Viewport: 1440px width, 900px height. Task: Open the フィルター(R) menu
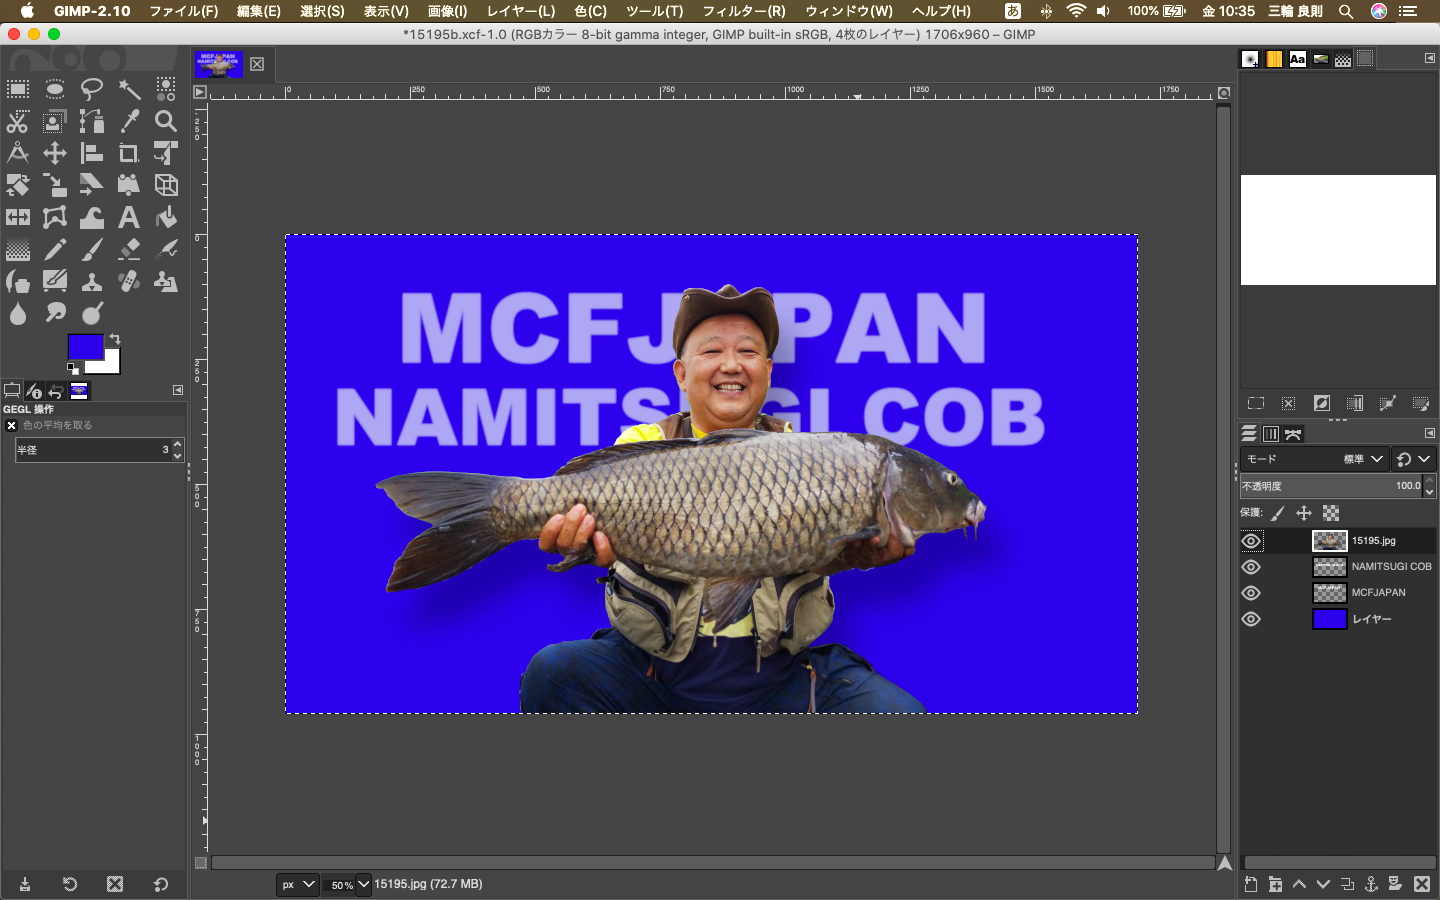point(743,11)
